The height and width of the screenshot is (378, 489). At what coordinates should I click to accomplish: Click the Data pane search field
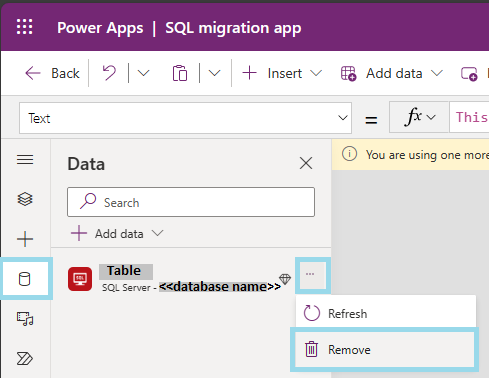(x=191, y=202)
